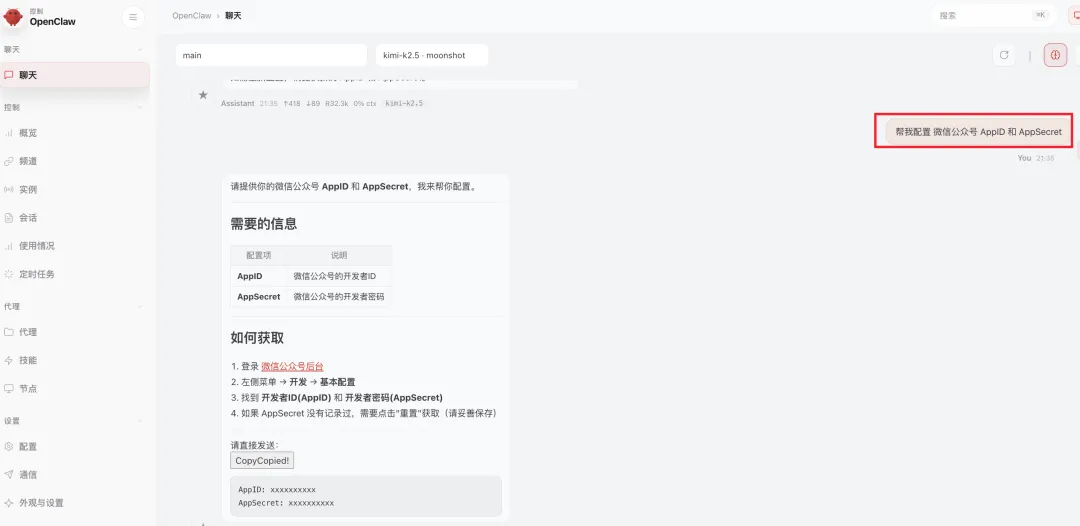Image resolution: width=1080 pixels, height=526 pixels.
Task: Click the 需要的信息 heading
Action: [x=264, y=224]
